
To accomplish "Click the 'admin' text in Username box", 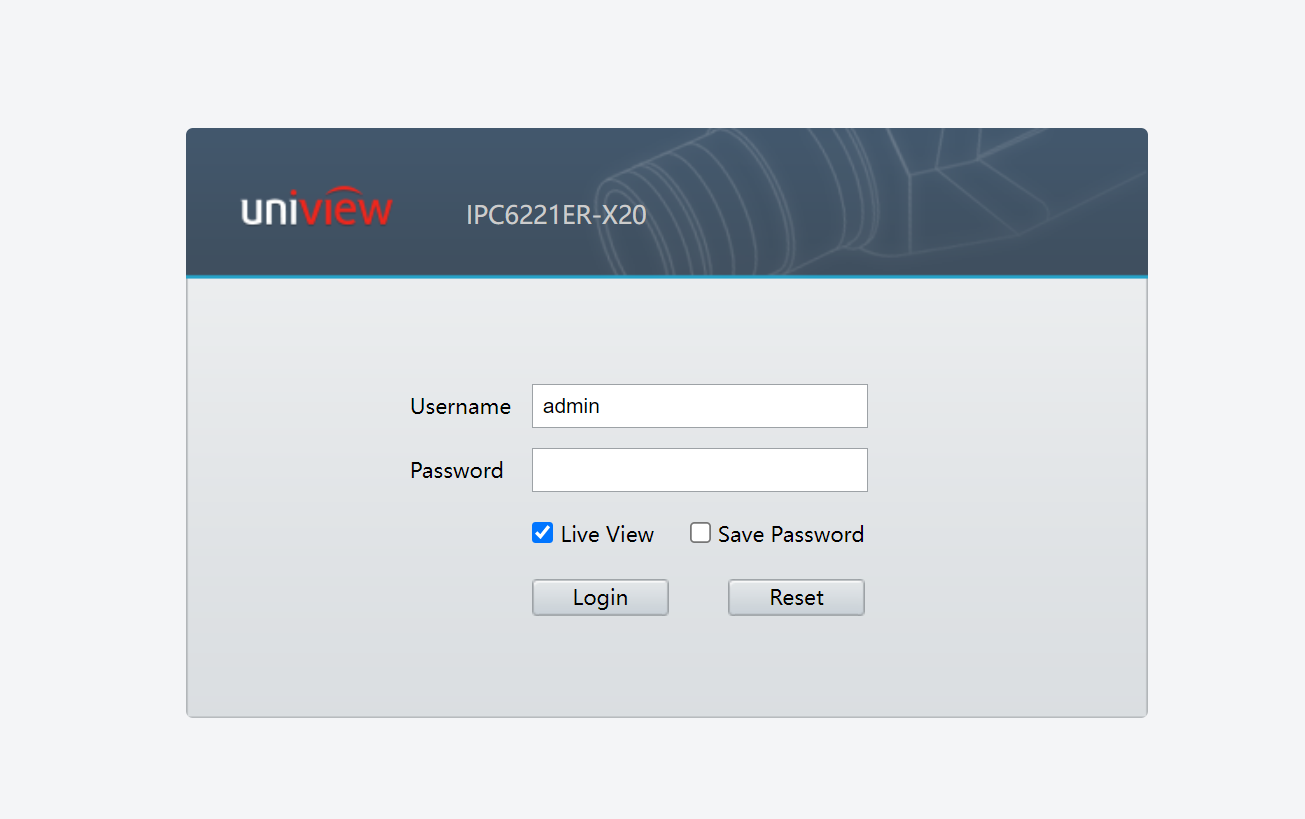I will 571,406.
